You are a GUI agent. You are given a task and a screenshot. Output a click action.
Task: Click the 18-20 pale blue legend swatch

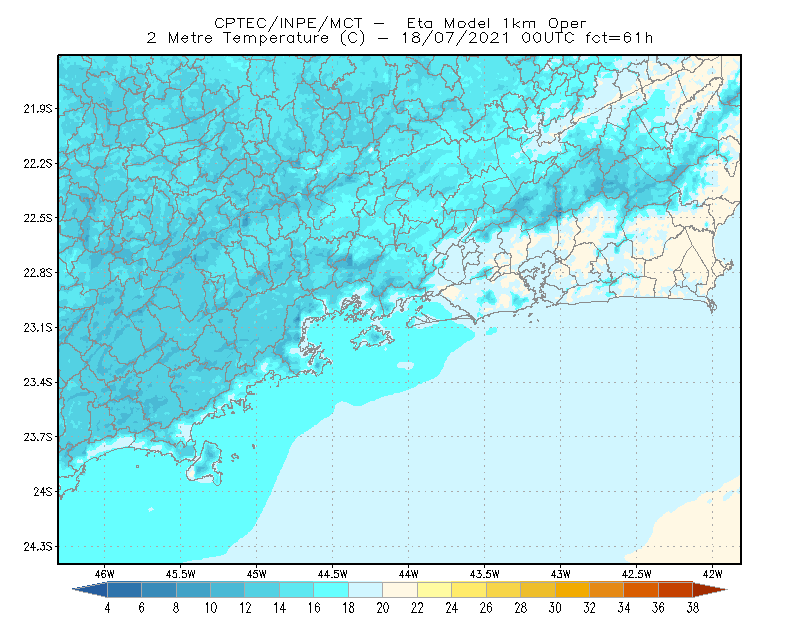pyautogui.click(x=365, y=589)
